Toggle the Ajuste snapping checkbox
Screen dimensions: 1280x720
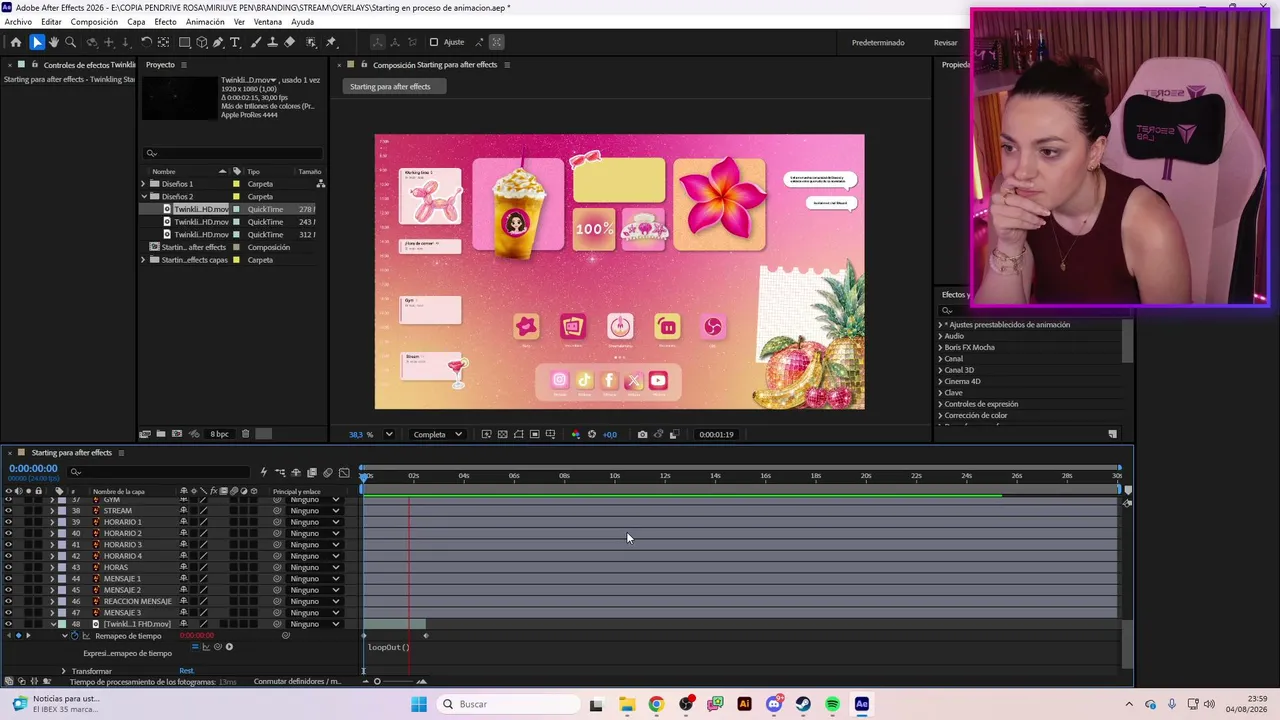pos(434,42)
